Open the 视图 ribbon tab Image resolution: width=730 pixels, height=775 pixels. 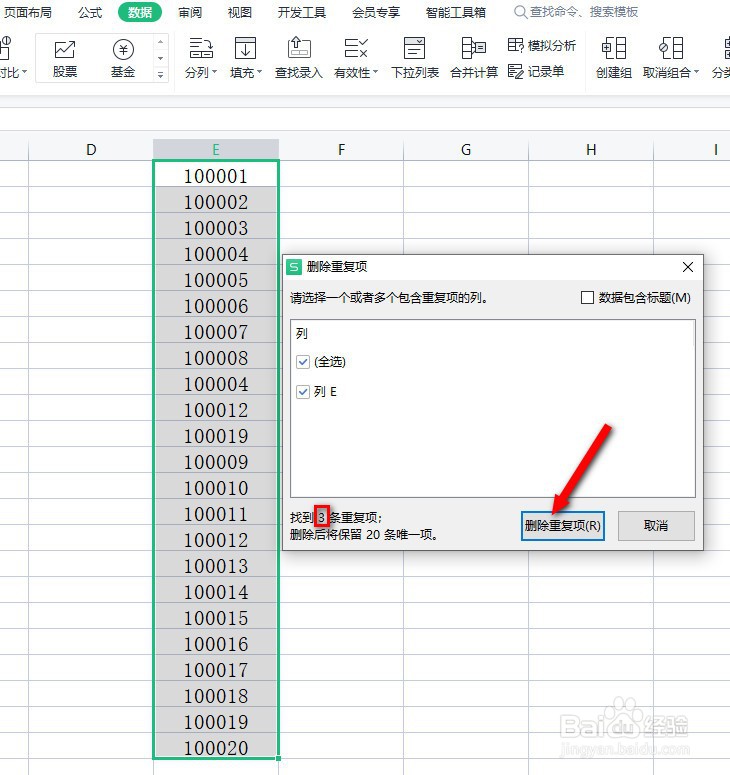coord(240,12)
